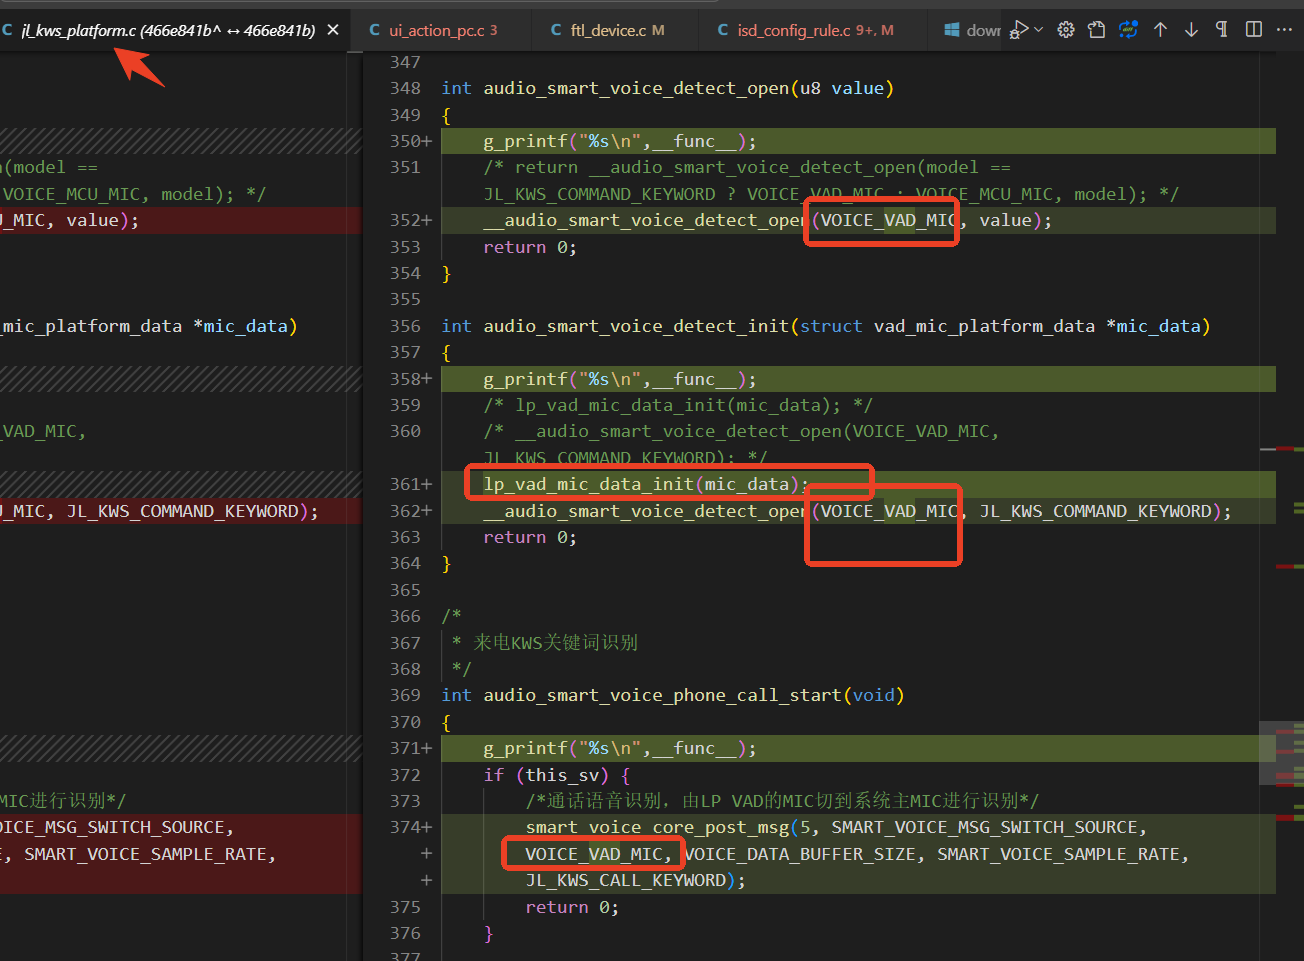Viewport: 1304px width, 961px height.
Task: Go to the next change with down arrow
Action: (x=1191, y=30)
